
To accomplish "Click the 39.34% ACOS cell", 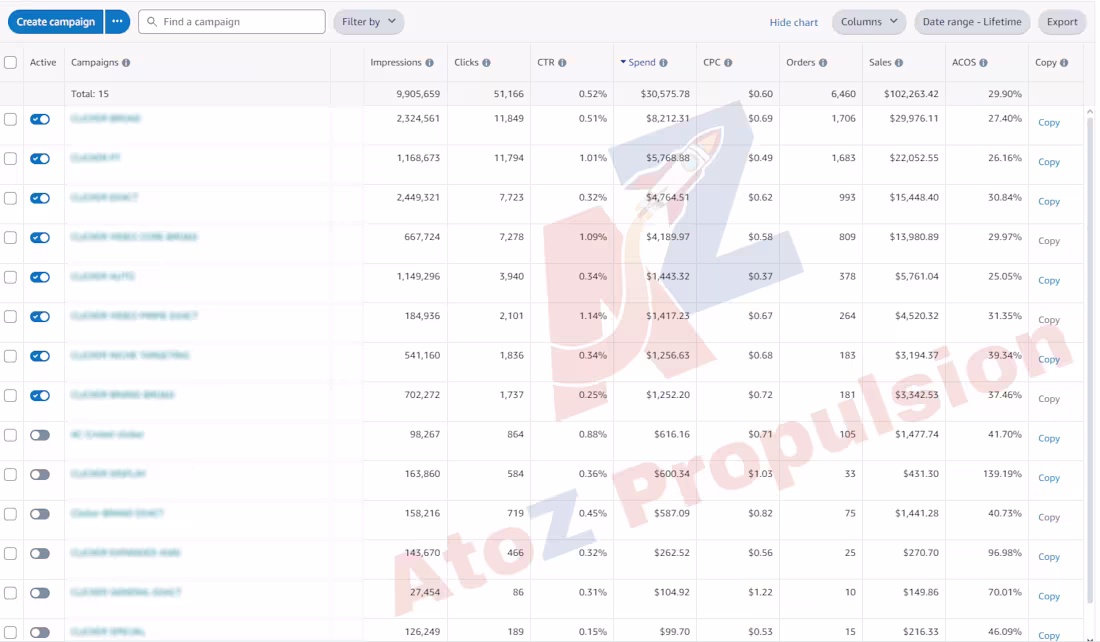I will (1005, 356).
